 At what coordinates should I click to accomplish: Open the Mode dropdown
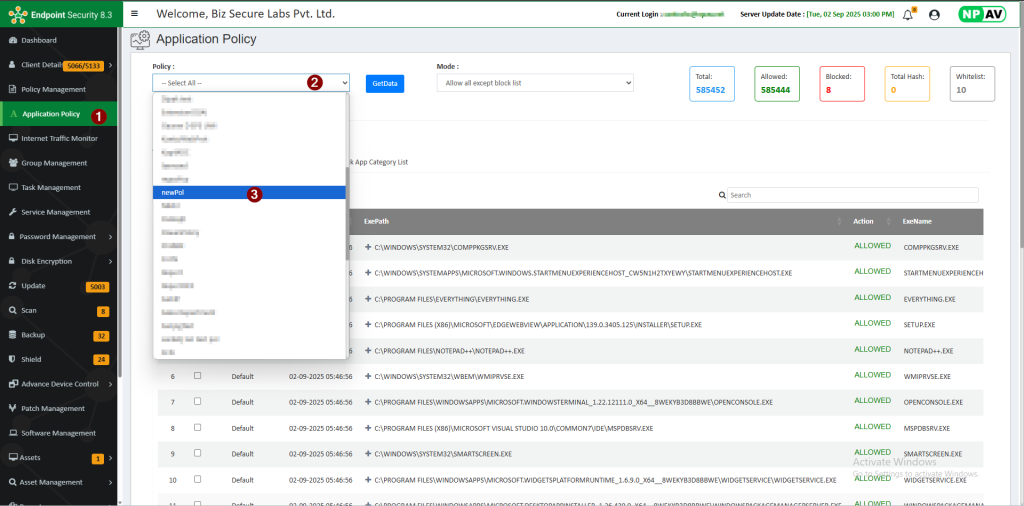[535, 83]
